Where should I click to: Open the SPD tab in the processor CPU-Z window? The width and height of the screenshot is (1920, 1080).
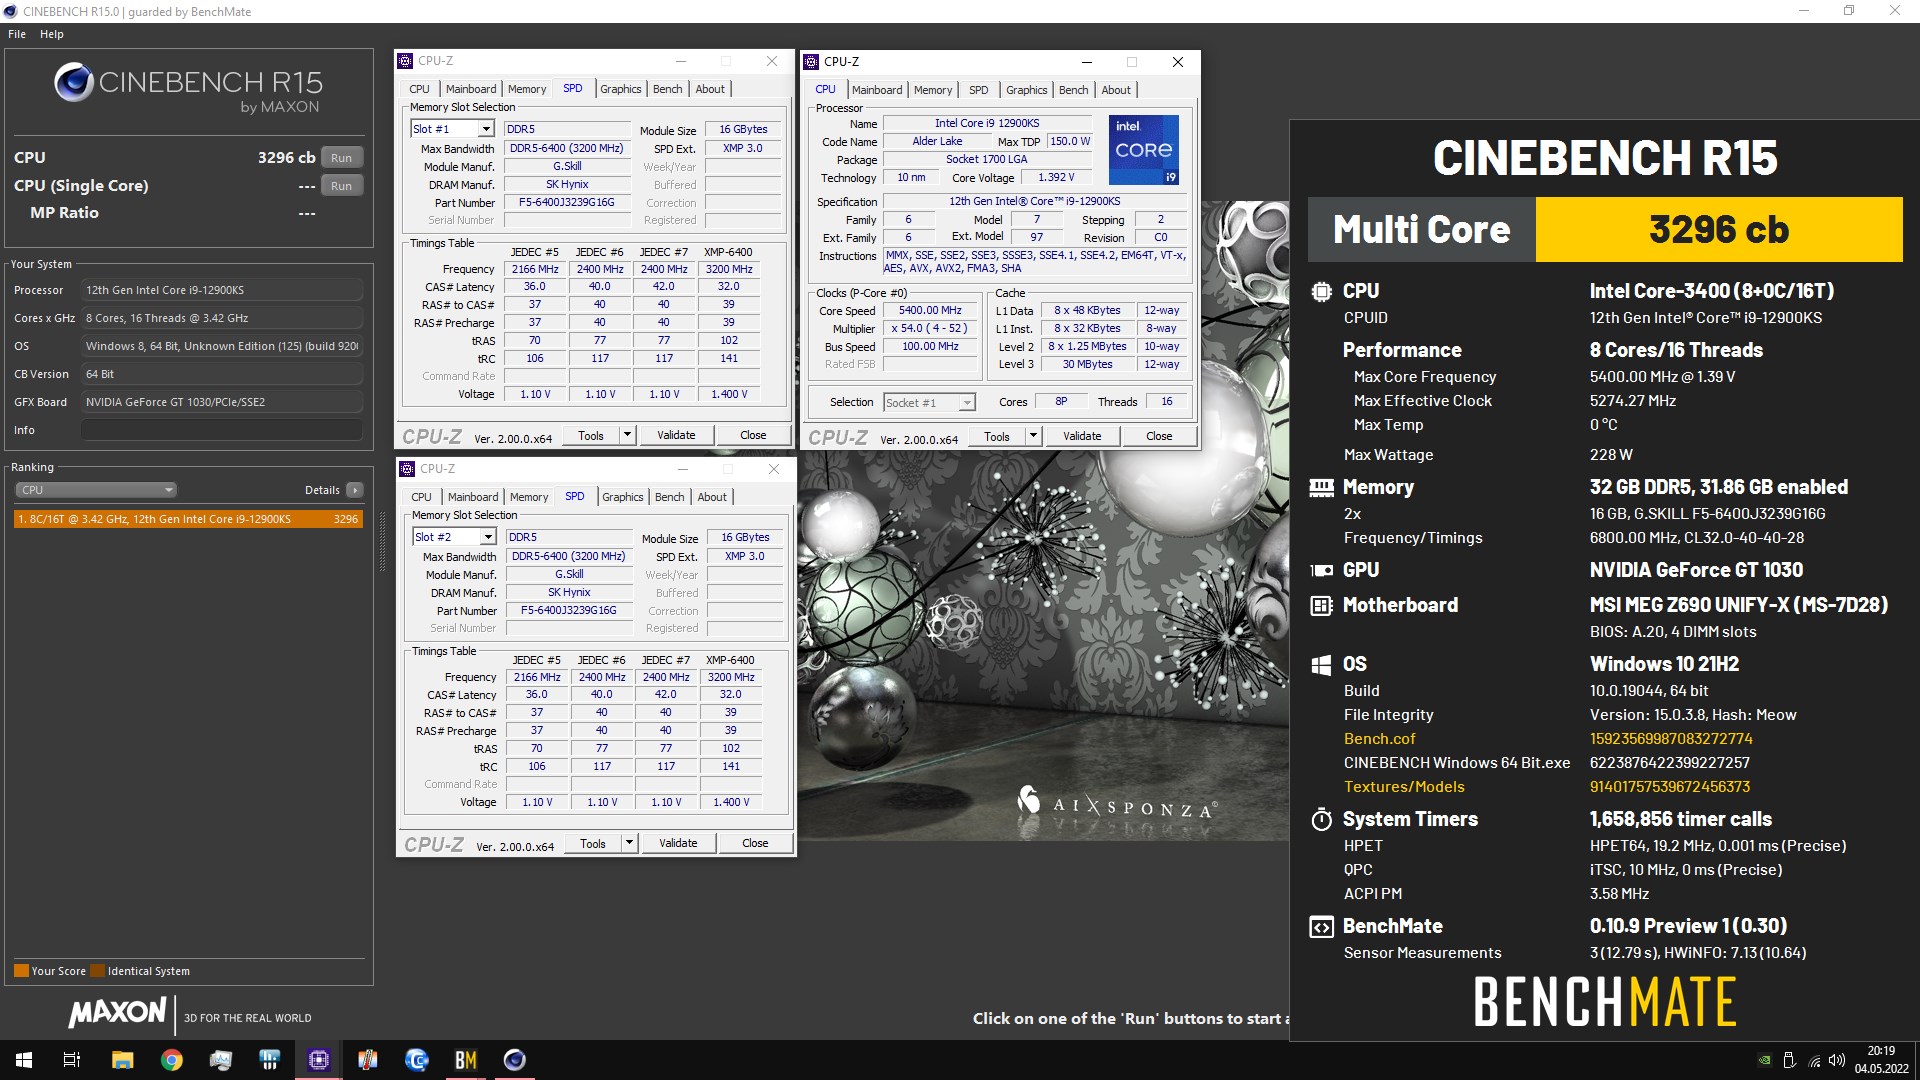click(979, 90)
